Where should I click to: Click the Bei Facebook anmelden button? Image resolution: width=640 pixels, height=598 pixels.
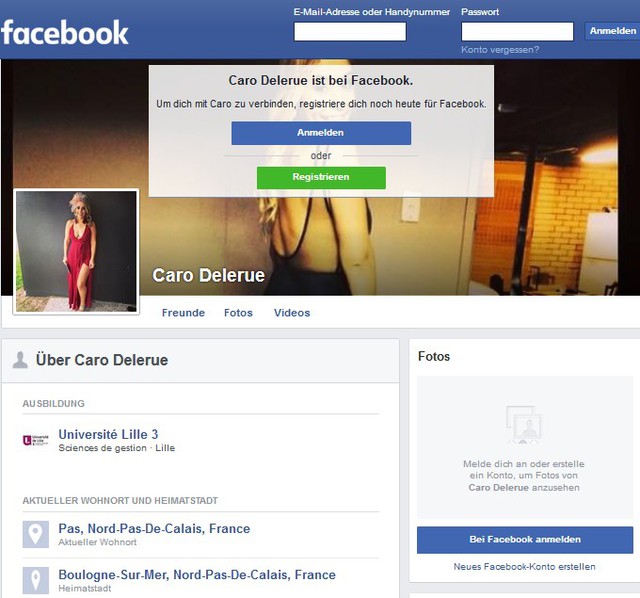click(x=525, y=540)
